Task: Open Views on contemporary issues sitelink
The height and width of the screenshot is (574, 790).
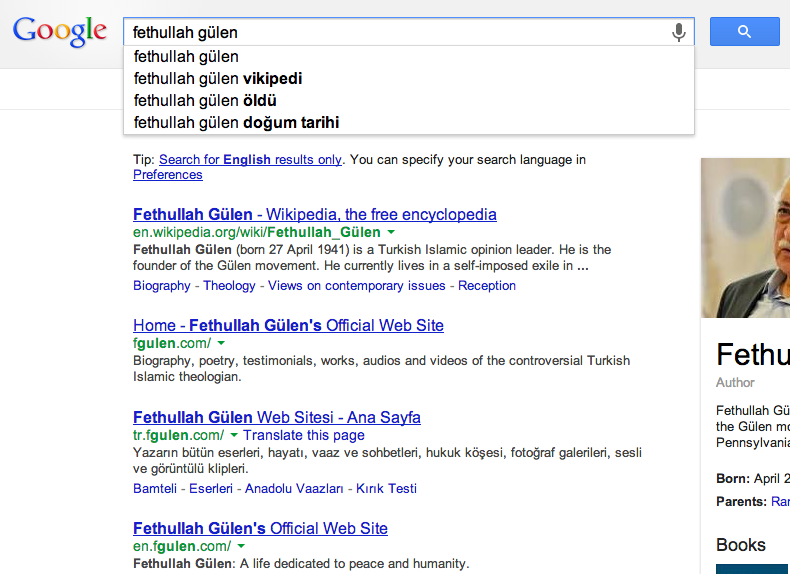Action: coord(357,286)
